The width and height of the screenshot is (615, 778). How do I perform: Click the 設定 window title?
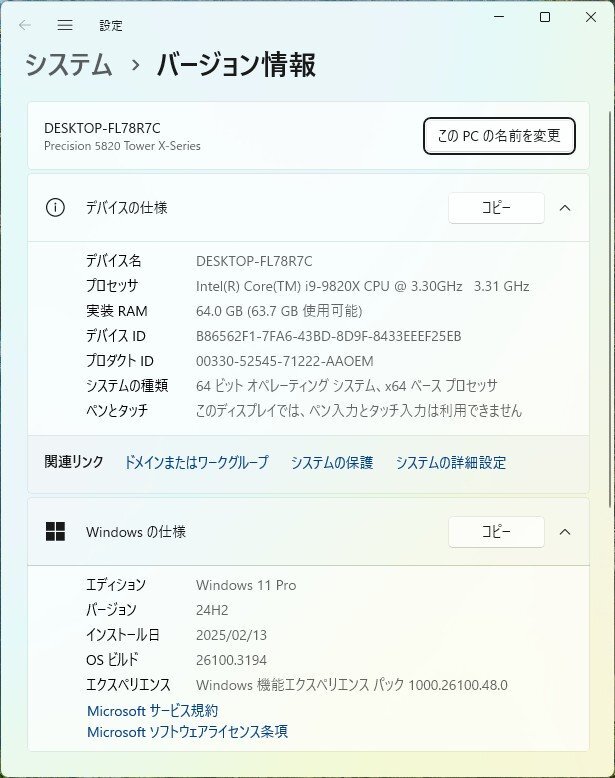coord(111,25)
